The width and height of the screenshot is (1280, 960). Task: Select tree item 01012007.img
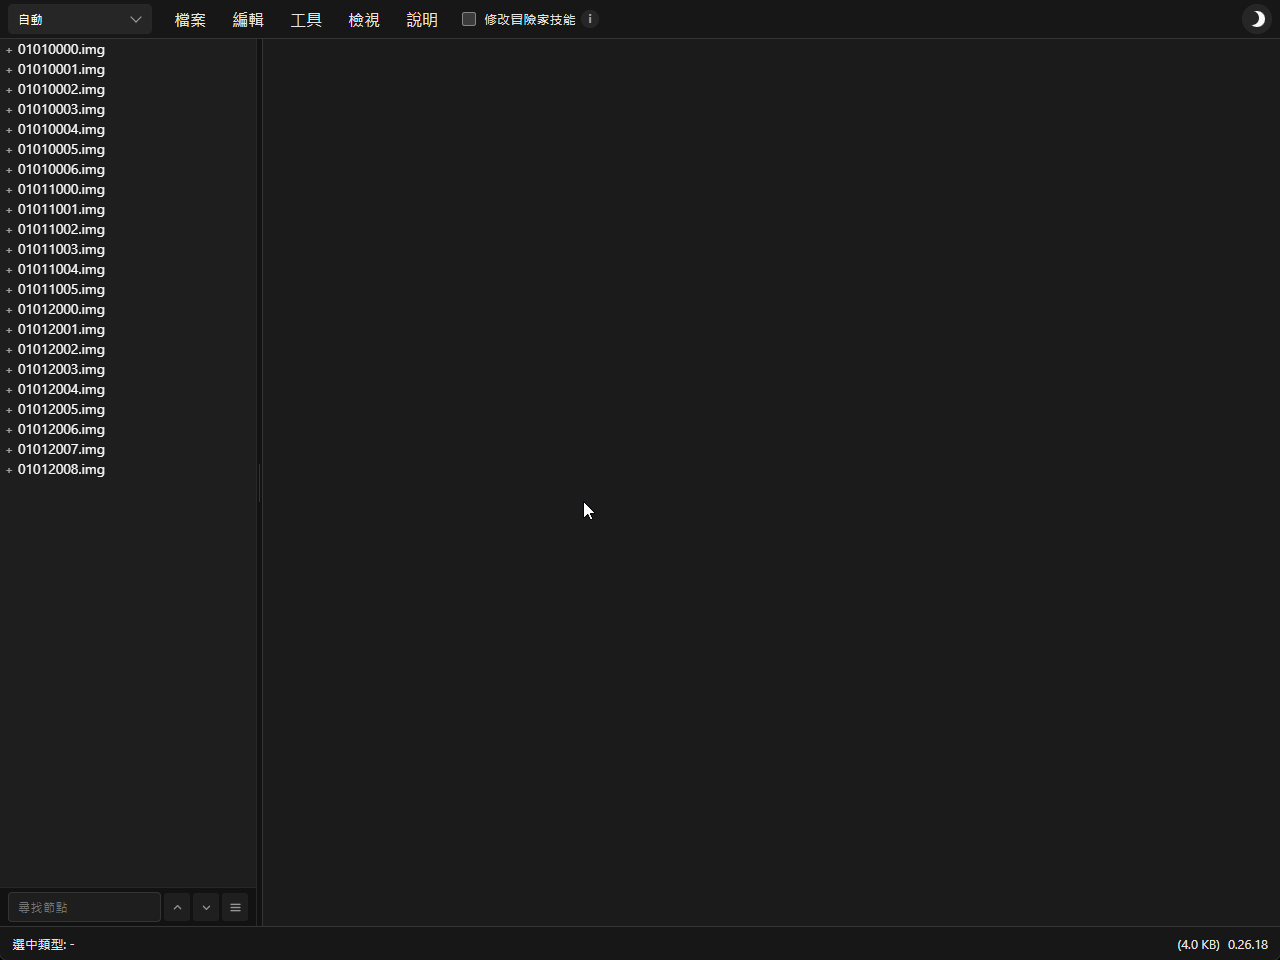tap(61, 449)
